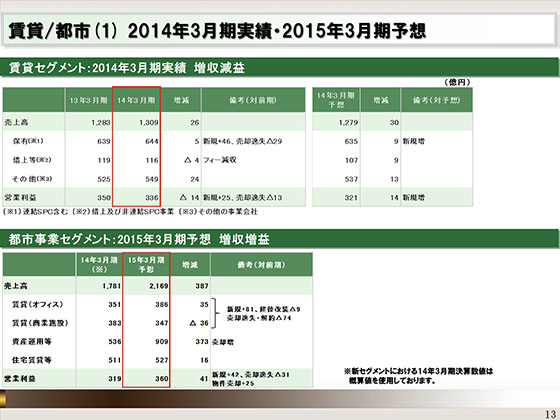Click the note '※新セグメントにおける14年3月期決算数値は'
This screenshot has width=560, height=420.
tap(418, 371)
